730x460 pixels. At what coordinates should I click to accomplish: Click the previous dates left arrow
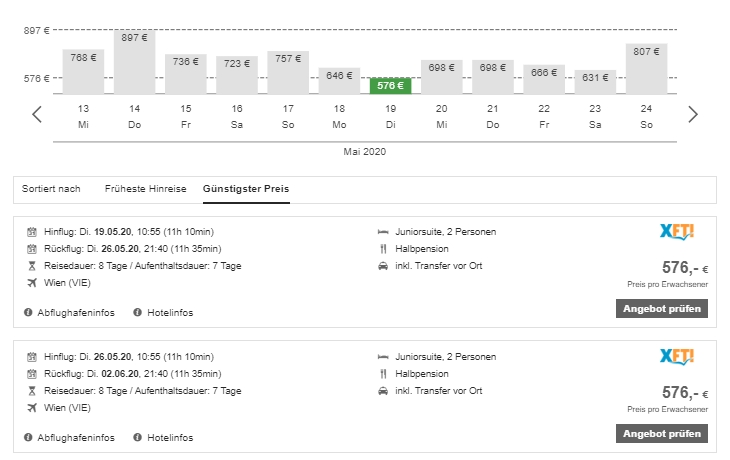tap(37, 114)
